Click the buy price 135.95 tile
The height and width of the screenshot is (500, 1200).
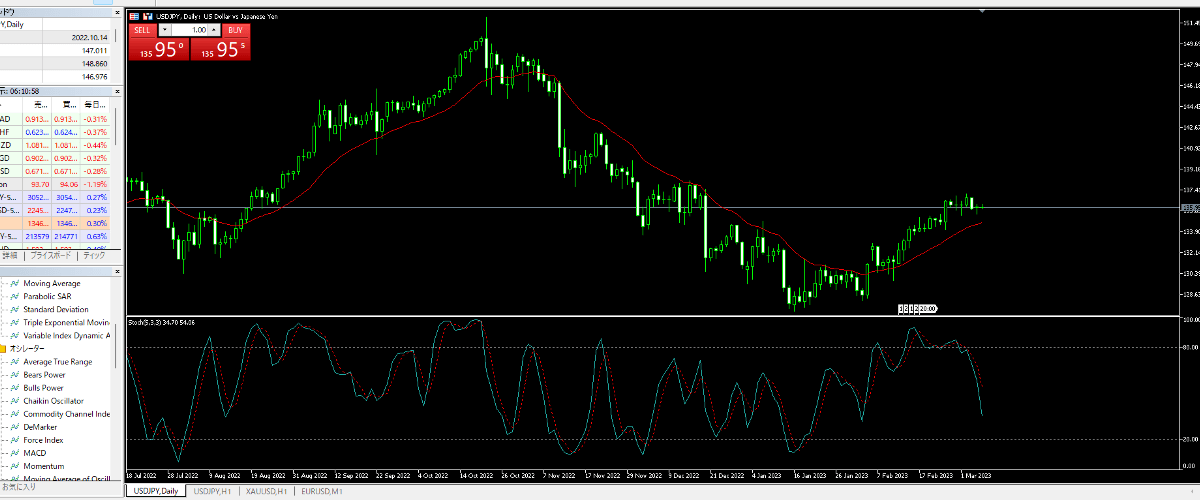click(219, 49)
